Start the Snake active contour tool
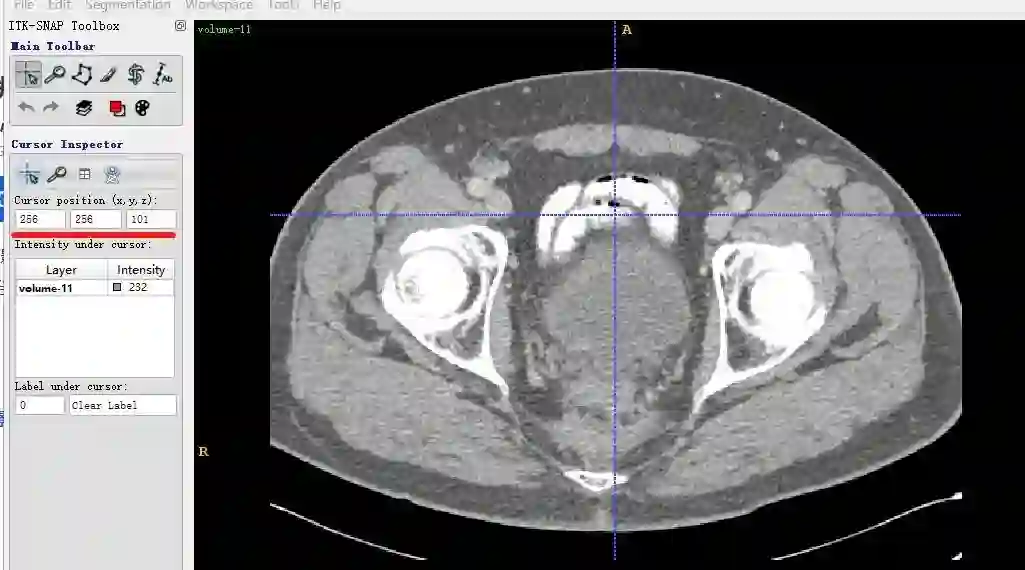1025x570 pixels. pos(135,75)
